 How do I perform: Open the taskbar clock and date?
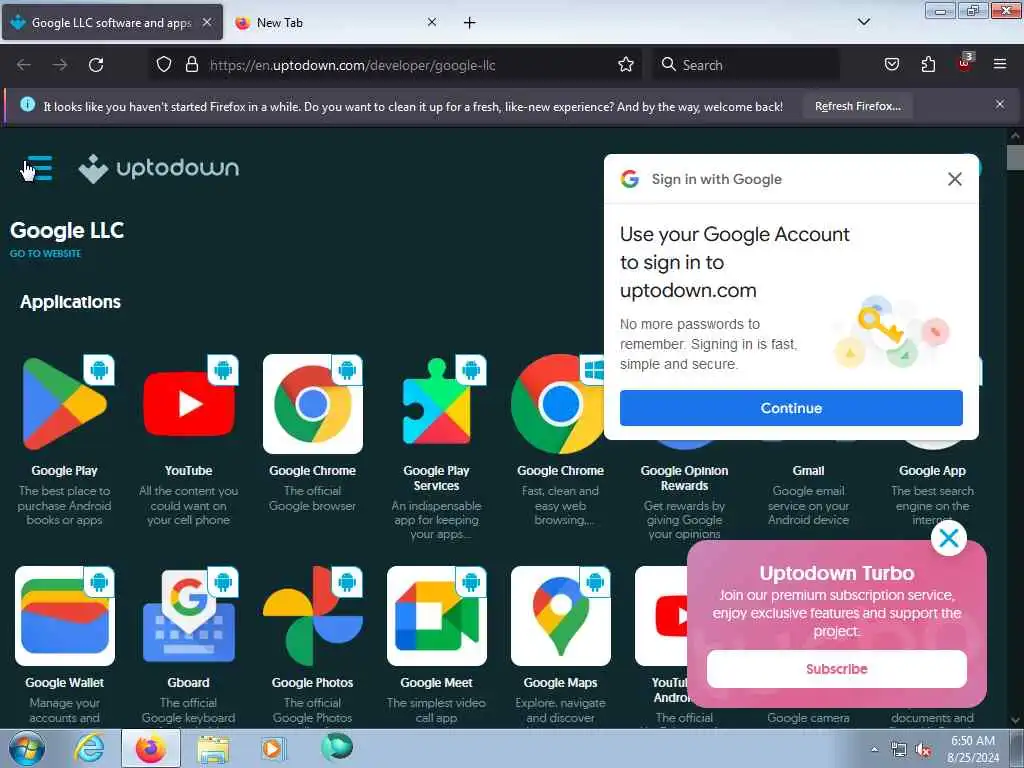point(973,749)
